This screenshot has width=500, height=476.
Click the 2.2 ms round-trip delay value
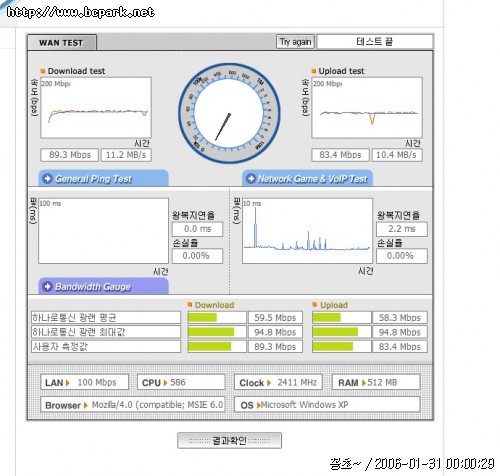(x=402, y=229)
